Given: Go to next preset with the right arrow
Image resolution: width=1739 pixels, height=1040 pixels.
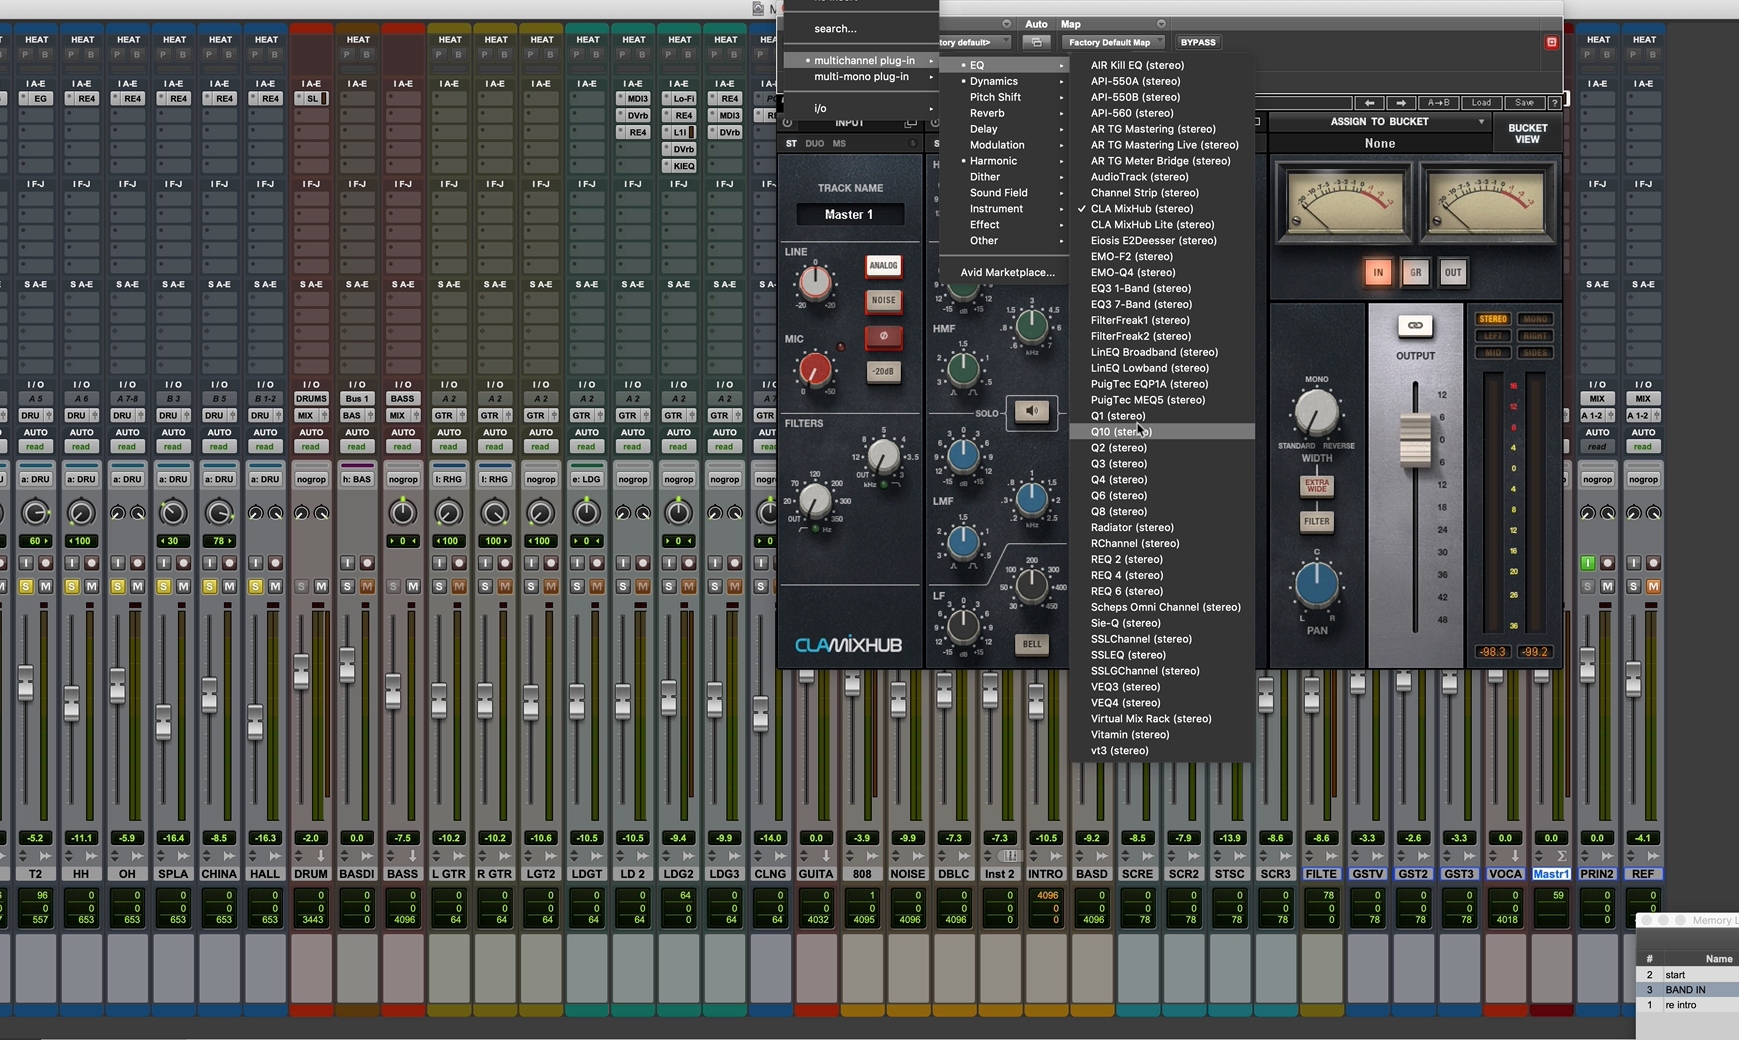Looking at the screenshot, I should click(x=1401, y=103).
